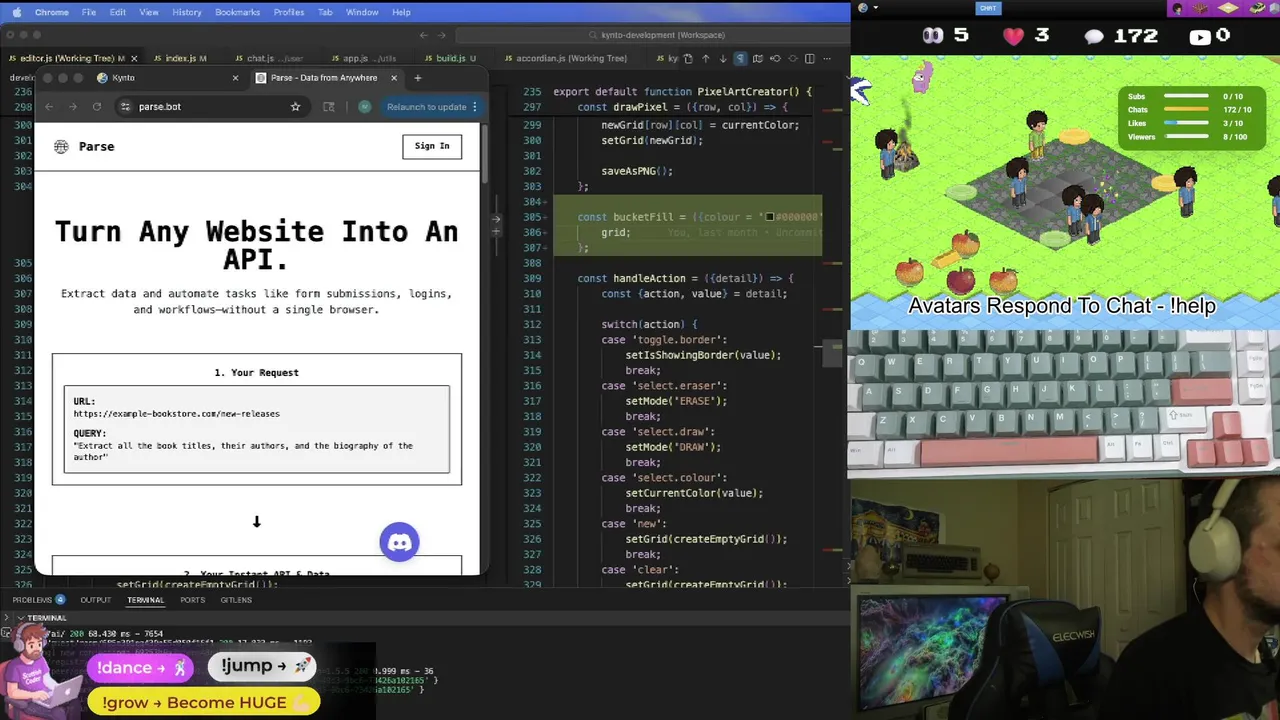Open editor more actions ellipsis
This screenshot has height=720, width=1280.
[826, 59]
